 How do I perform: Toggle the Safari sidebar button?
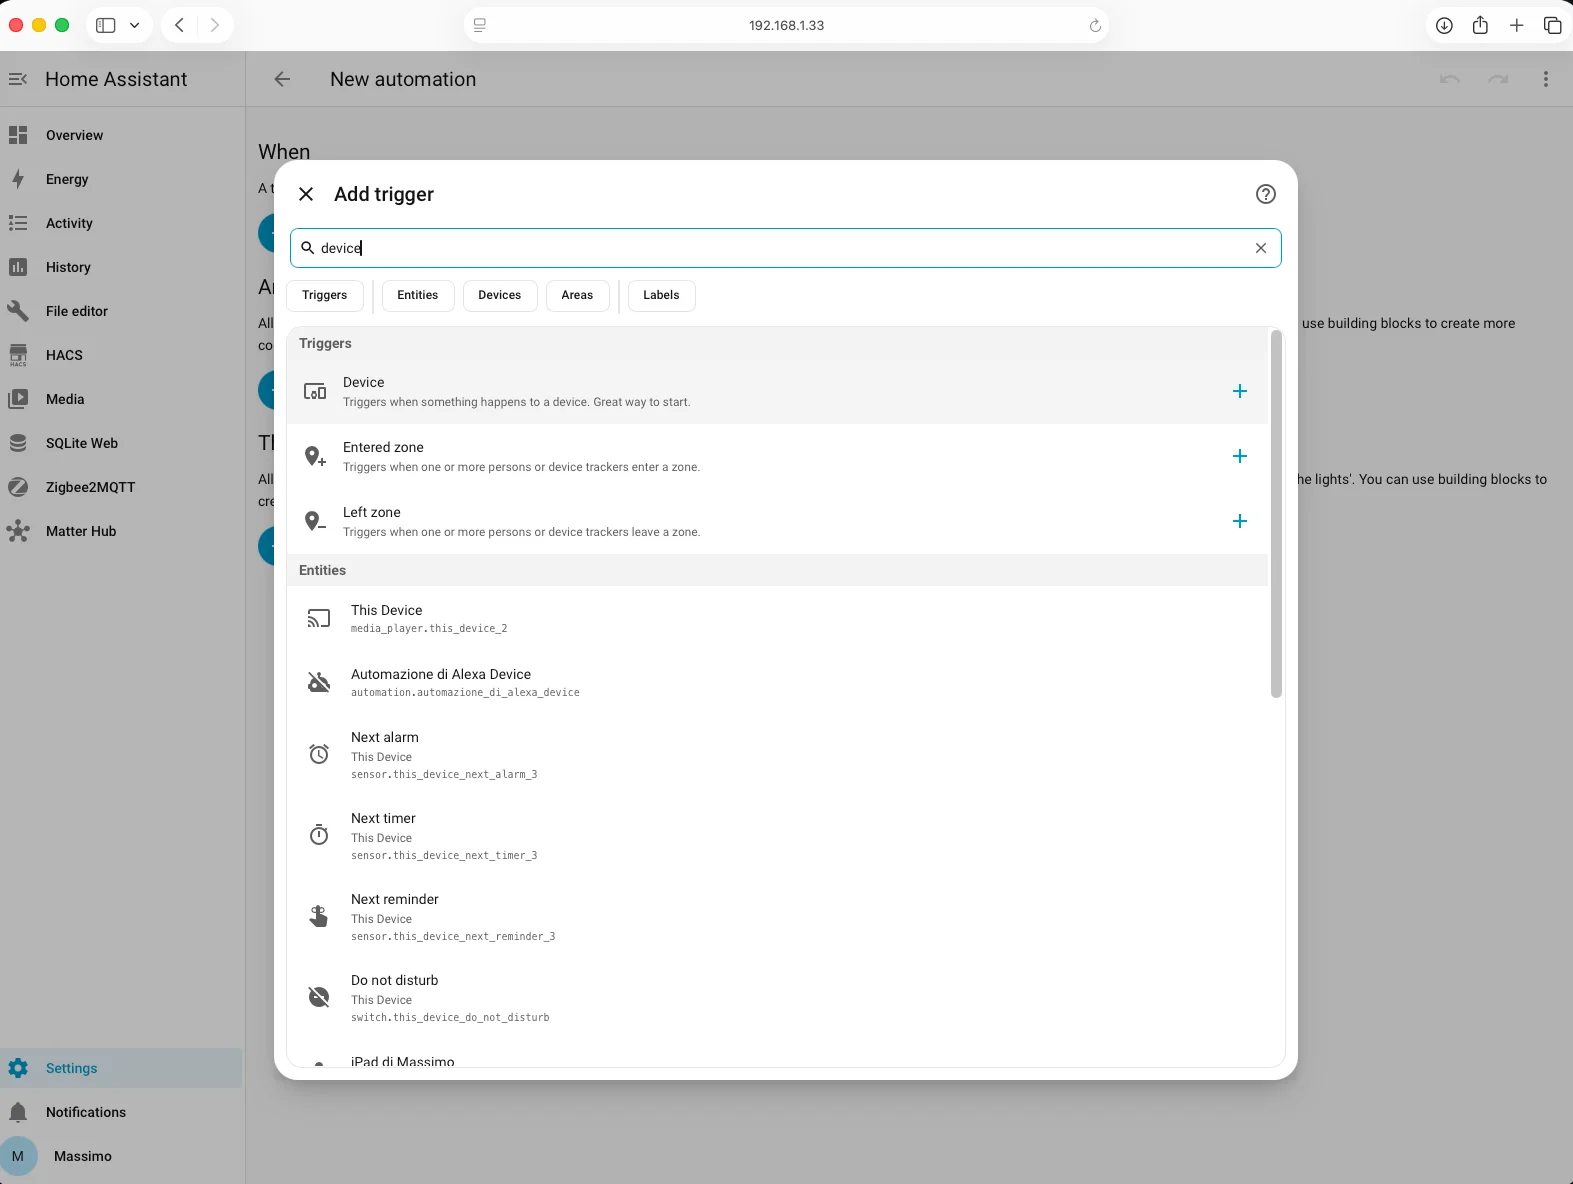(106, 25)
